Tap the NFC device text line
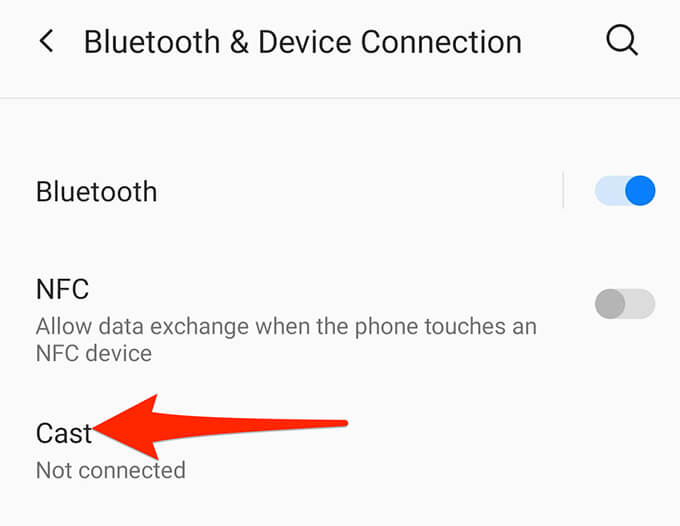Screen dimensions: 680x526 94,353
